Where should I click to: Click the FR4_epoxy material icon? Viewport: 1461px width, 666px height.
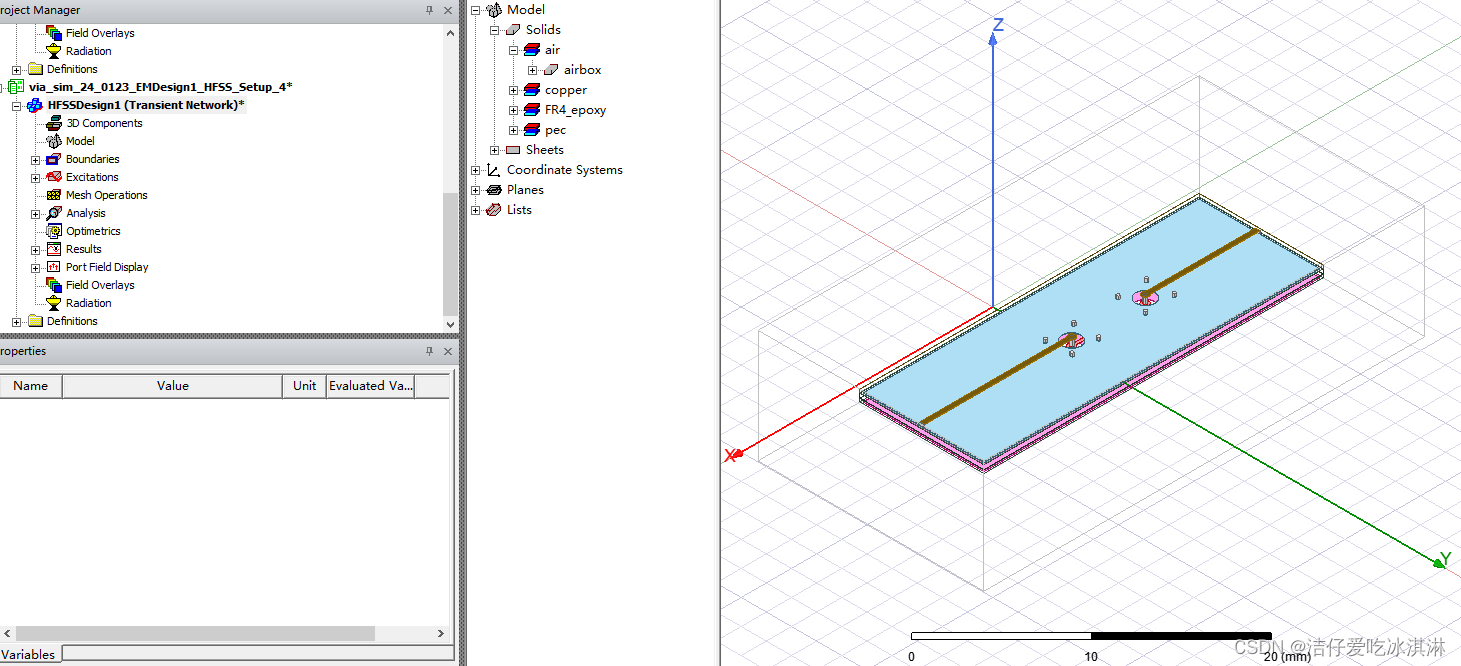point(532,110)
